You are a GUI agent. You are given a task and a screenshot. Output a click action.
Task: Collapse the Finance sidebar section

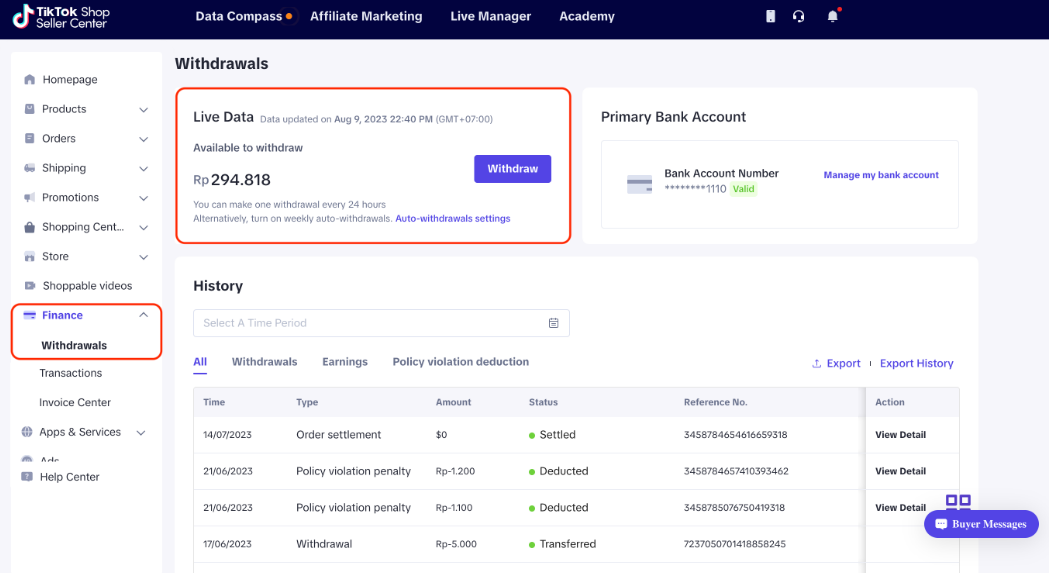(143, 315)
